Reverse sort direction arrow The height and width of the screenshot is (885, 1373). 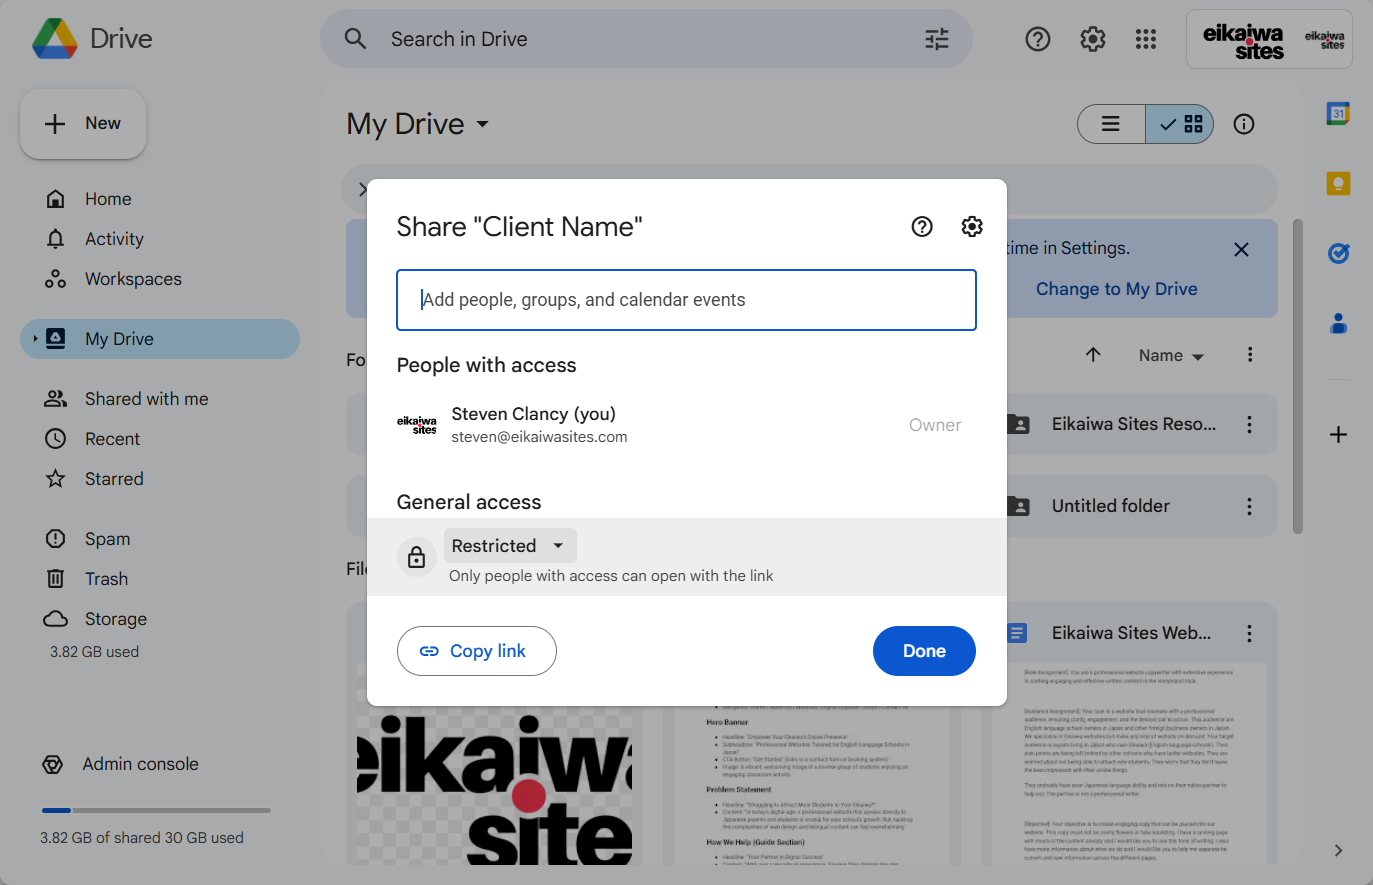(x=1093, y=355)
